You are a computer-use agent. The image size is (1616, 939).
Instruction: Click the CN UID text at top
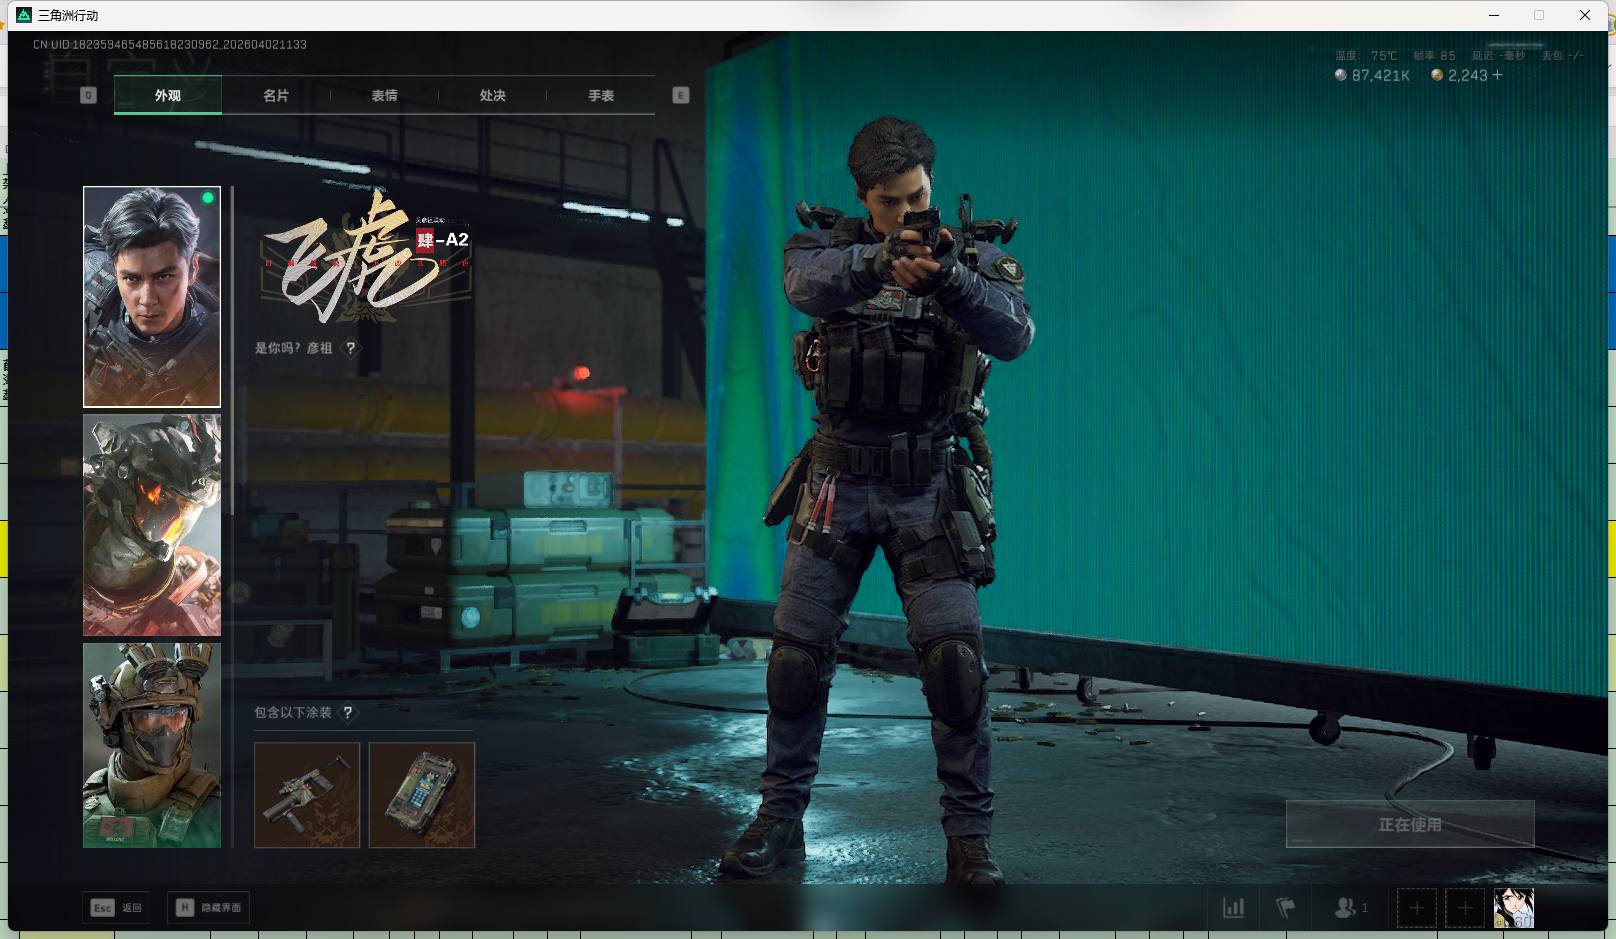(170, 45)
